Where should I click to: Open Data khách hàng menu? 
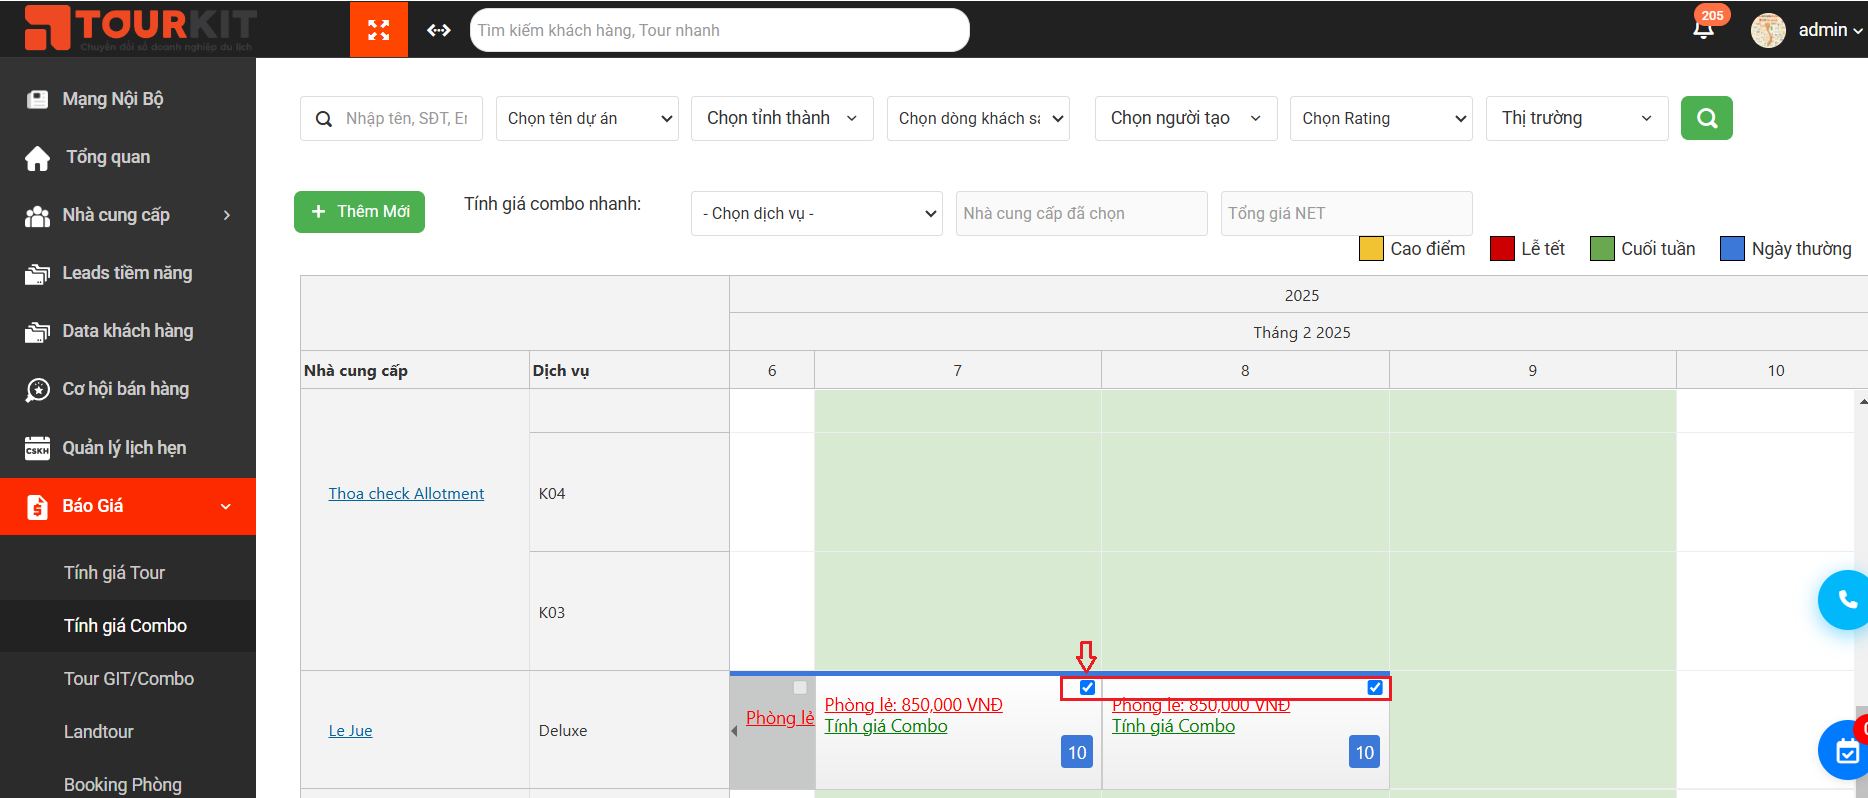pos(128,331)
